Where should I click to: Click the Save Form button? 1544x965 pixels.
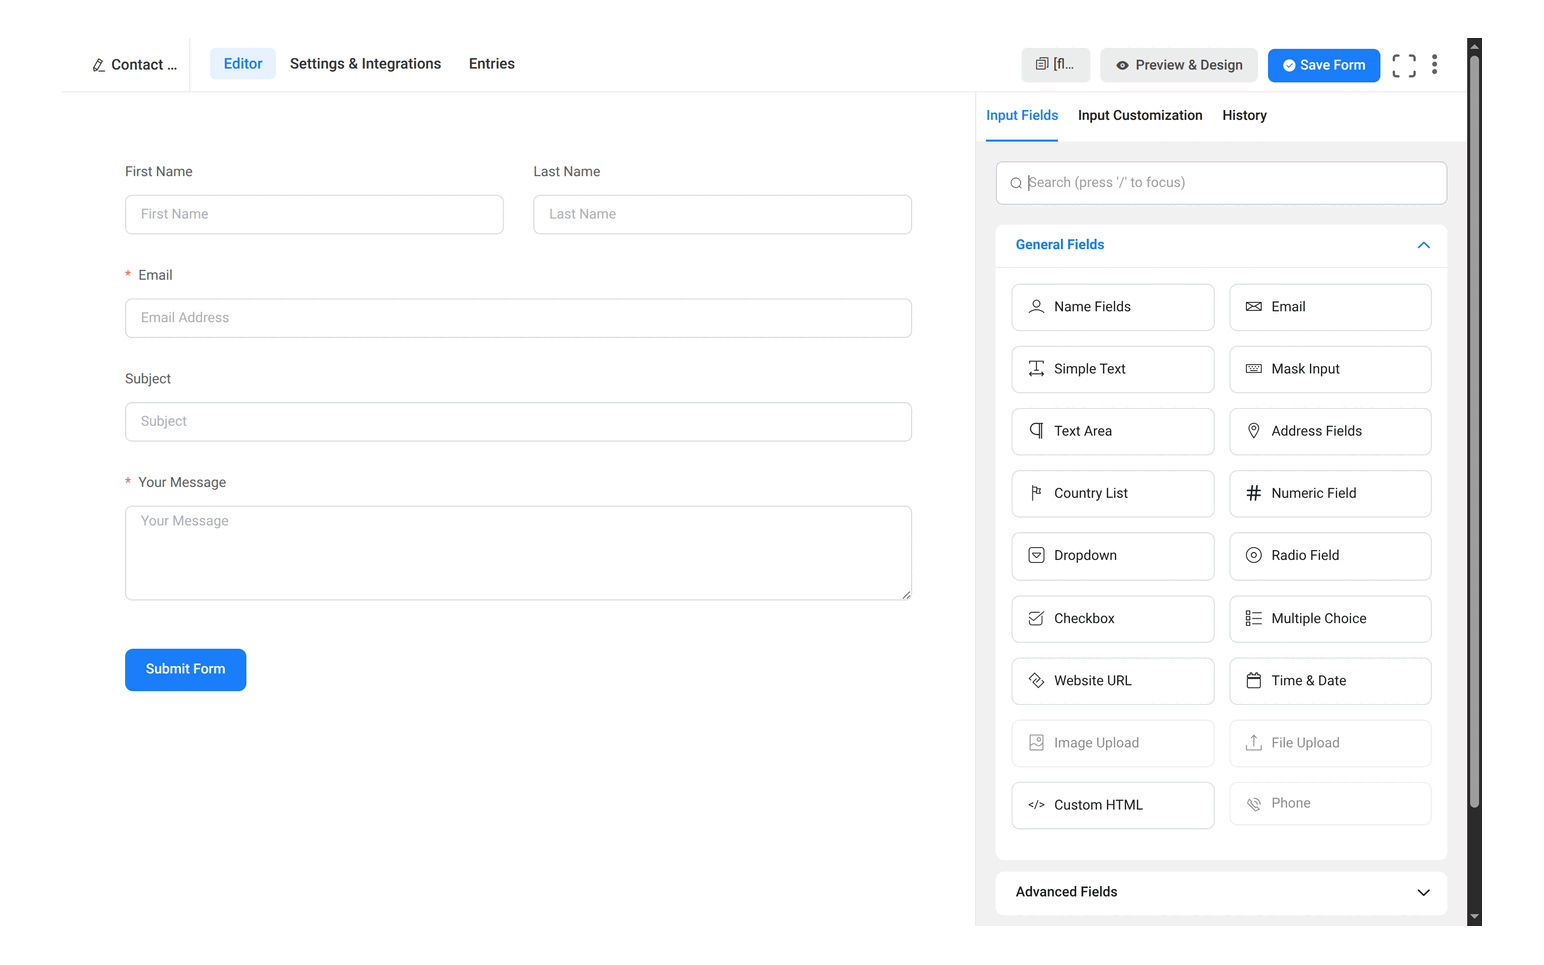1324,65
